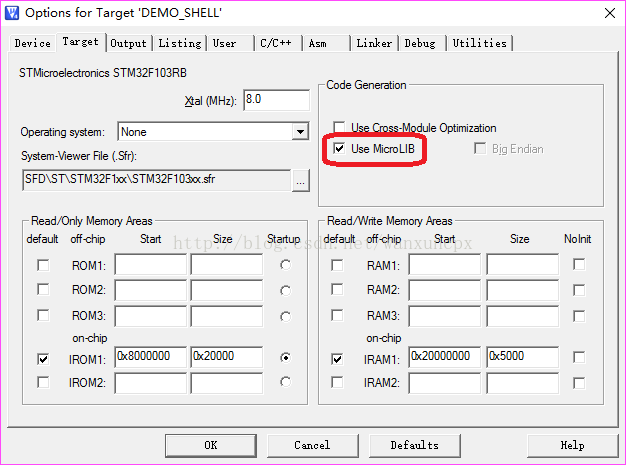Click IROM1 Size field showing 0x20000
Screen dimensions: 626x465
(227, 357)
